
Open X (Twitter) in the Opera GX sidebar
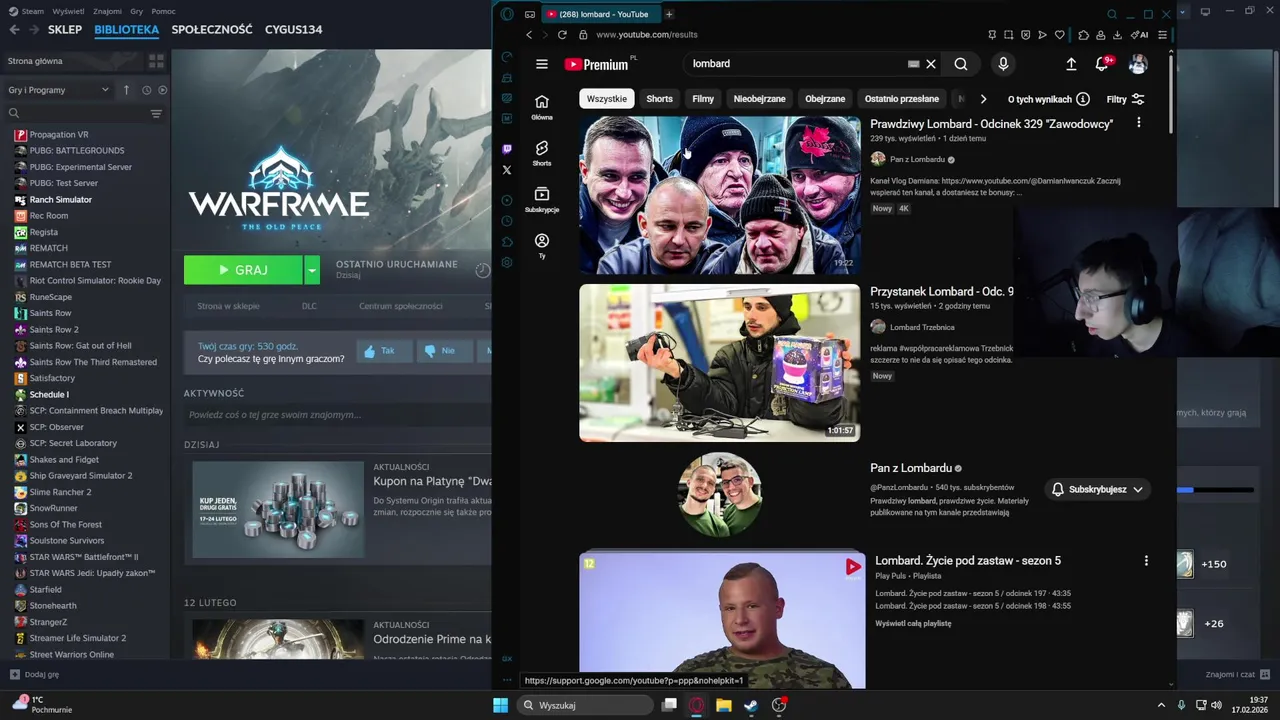(507, 170)
